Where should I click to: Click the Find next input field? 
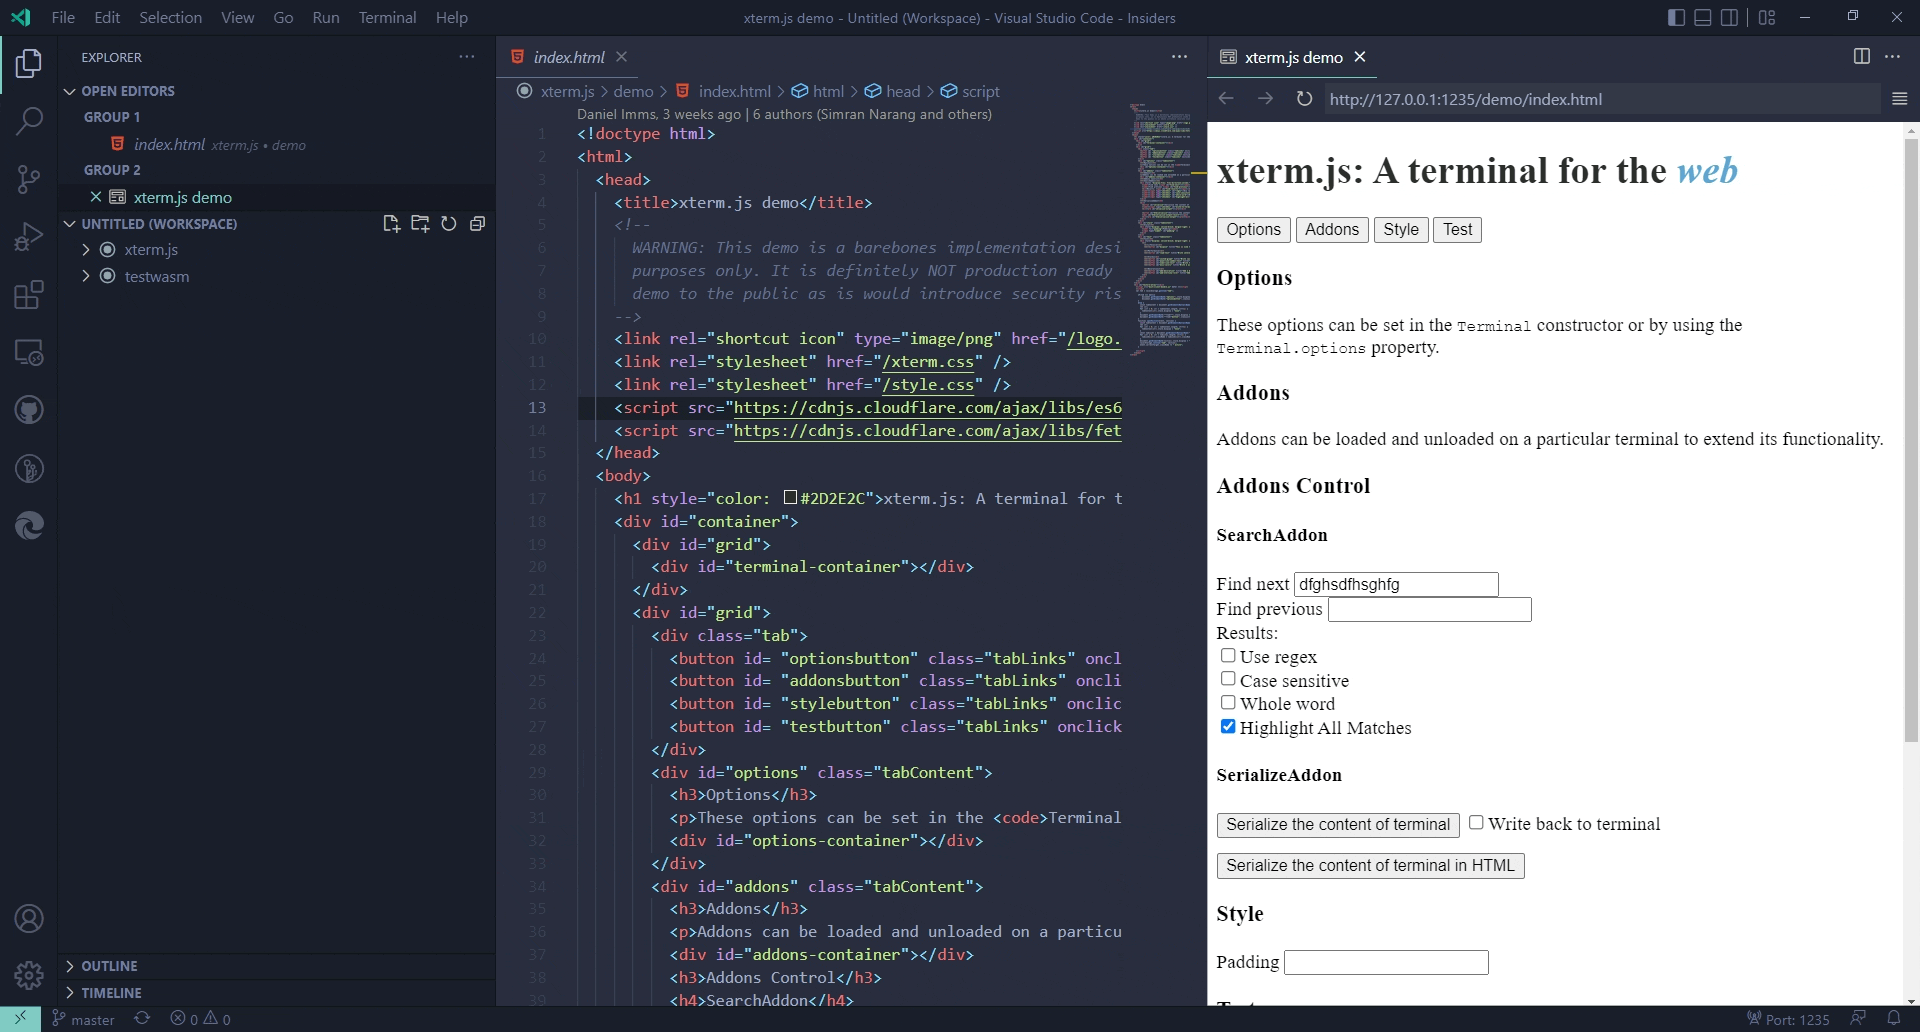[x=1396, y=584]
